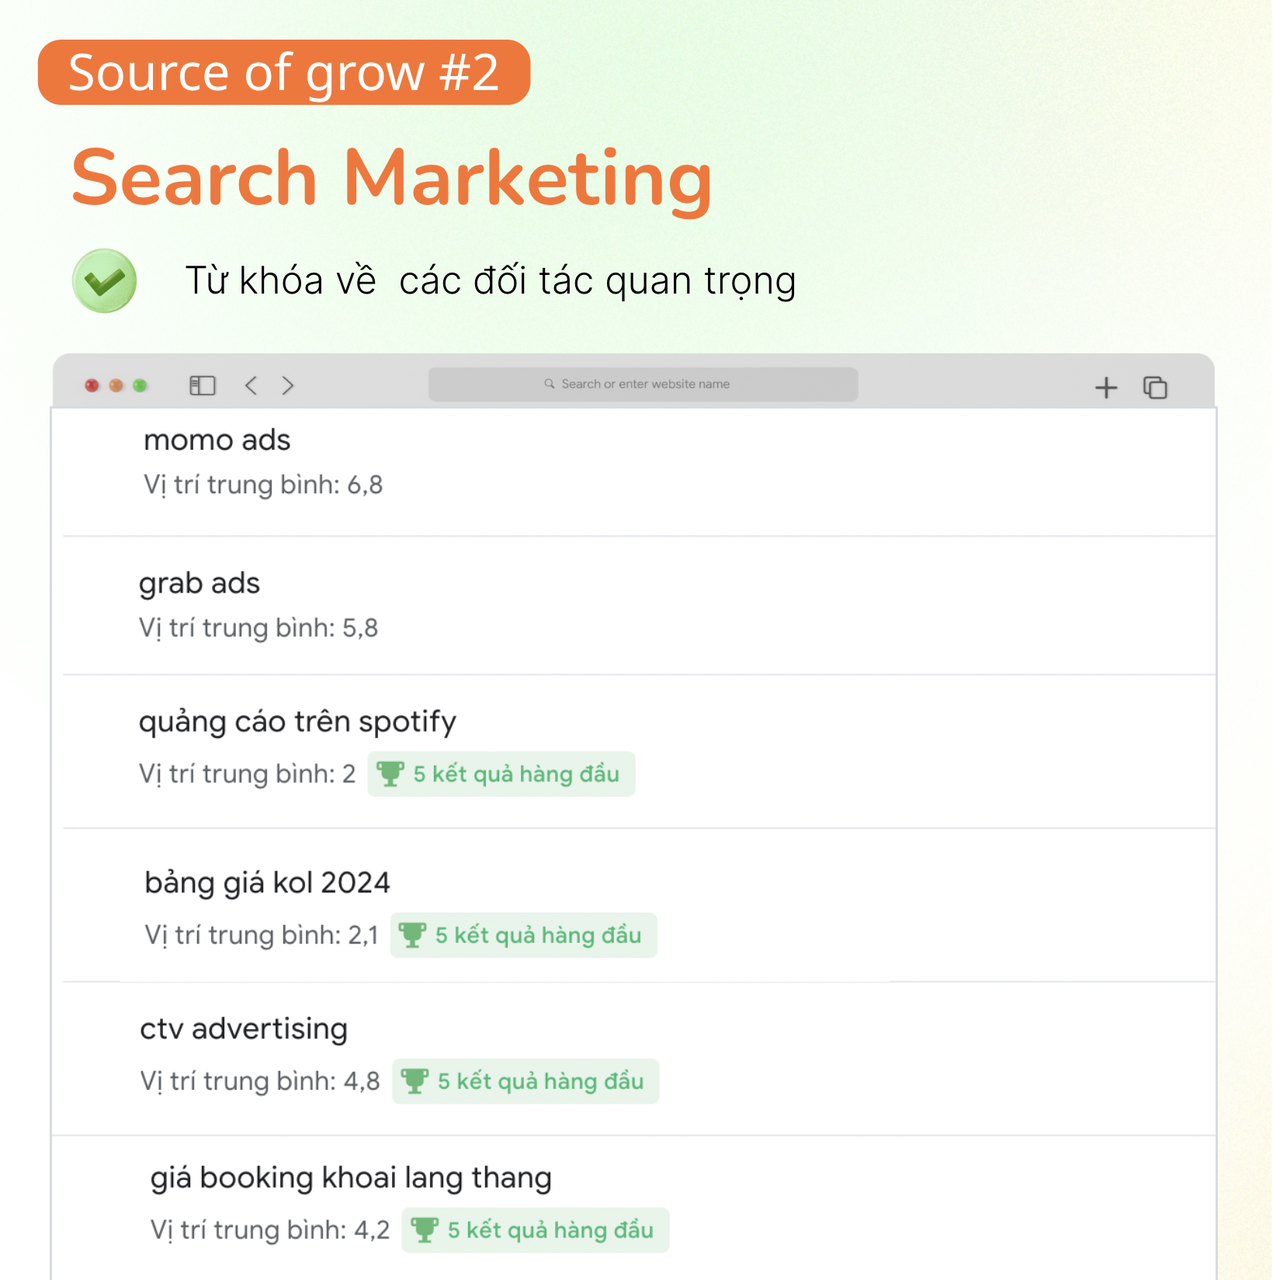Click trophy icon under bảng giá kol 2024
Screen dimensions: 1273x1280
[412, 935]
